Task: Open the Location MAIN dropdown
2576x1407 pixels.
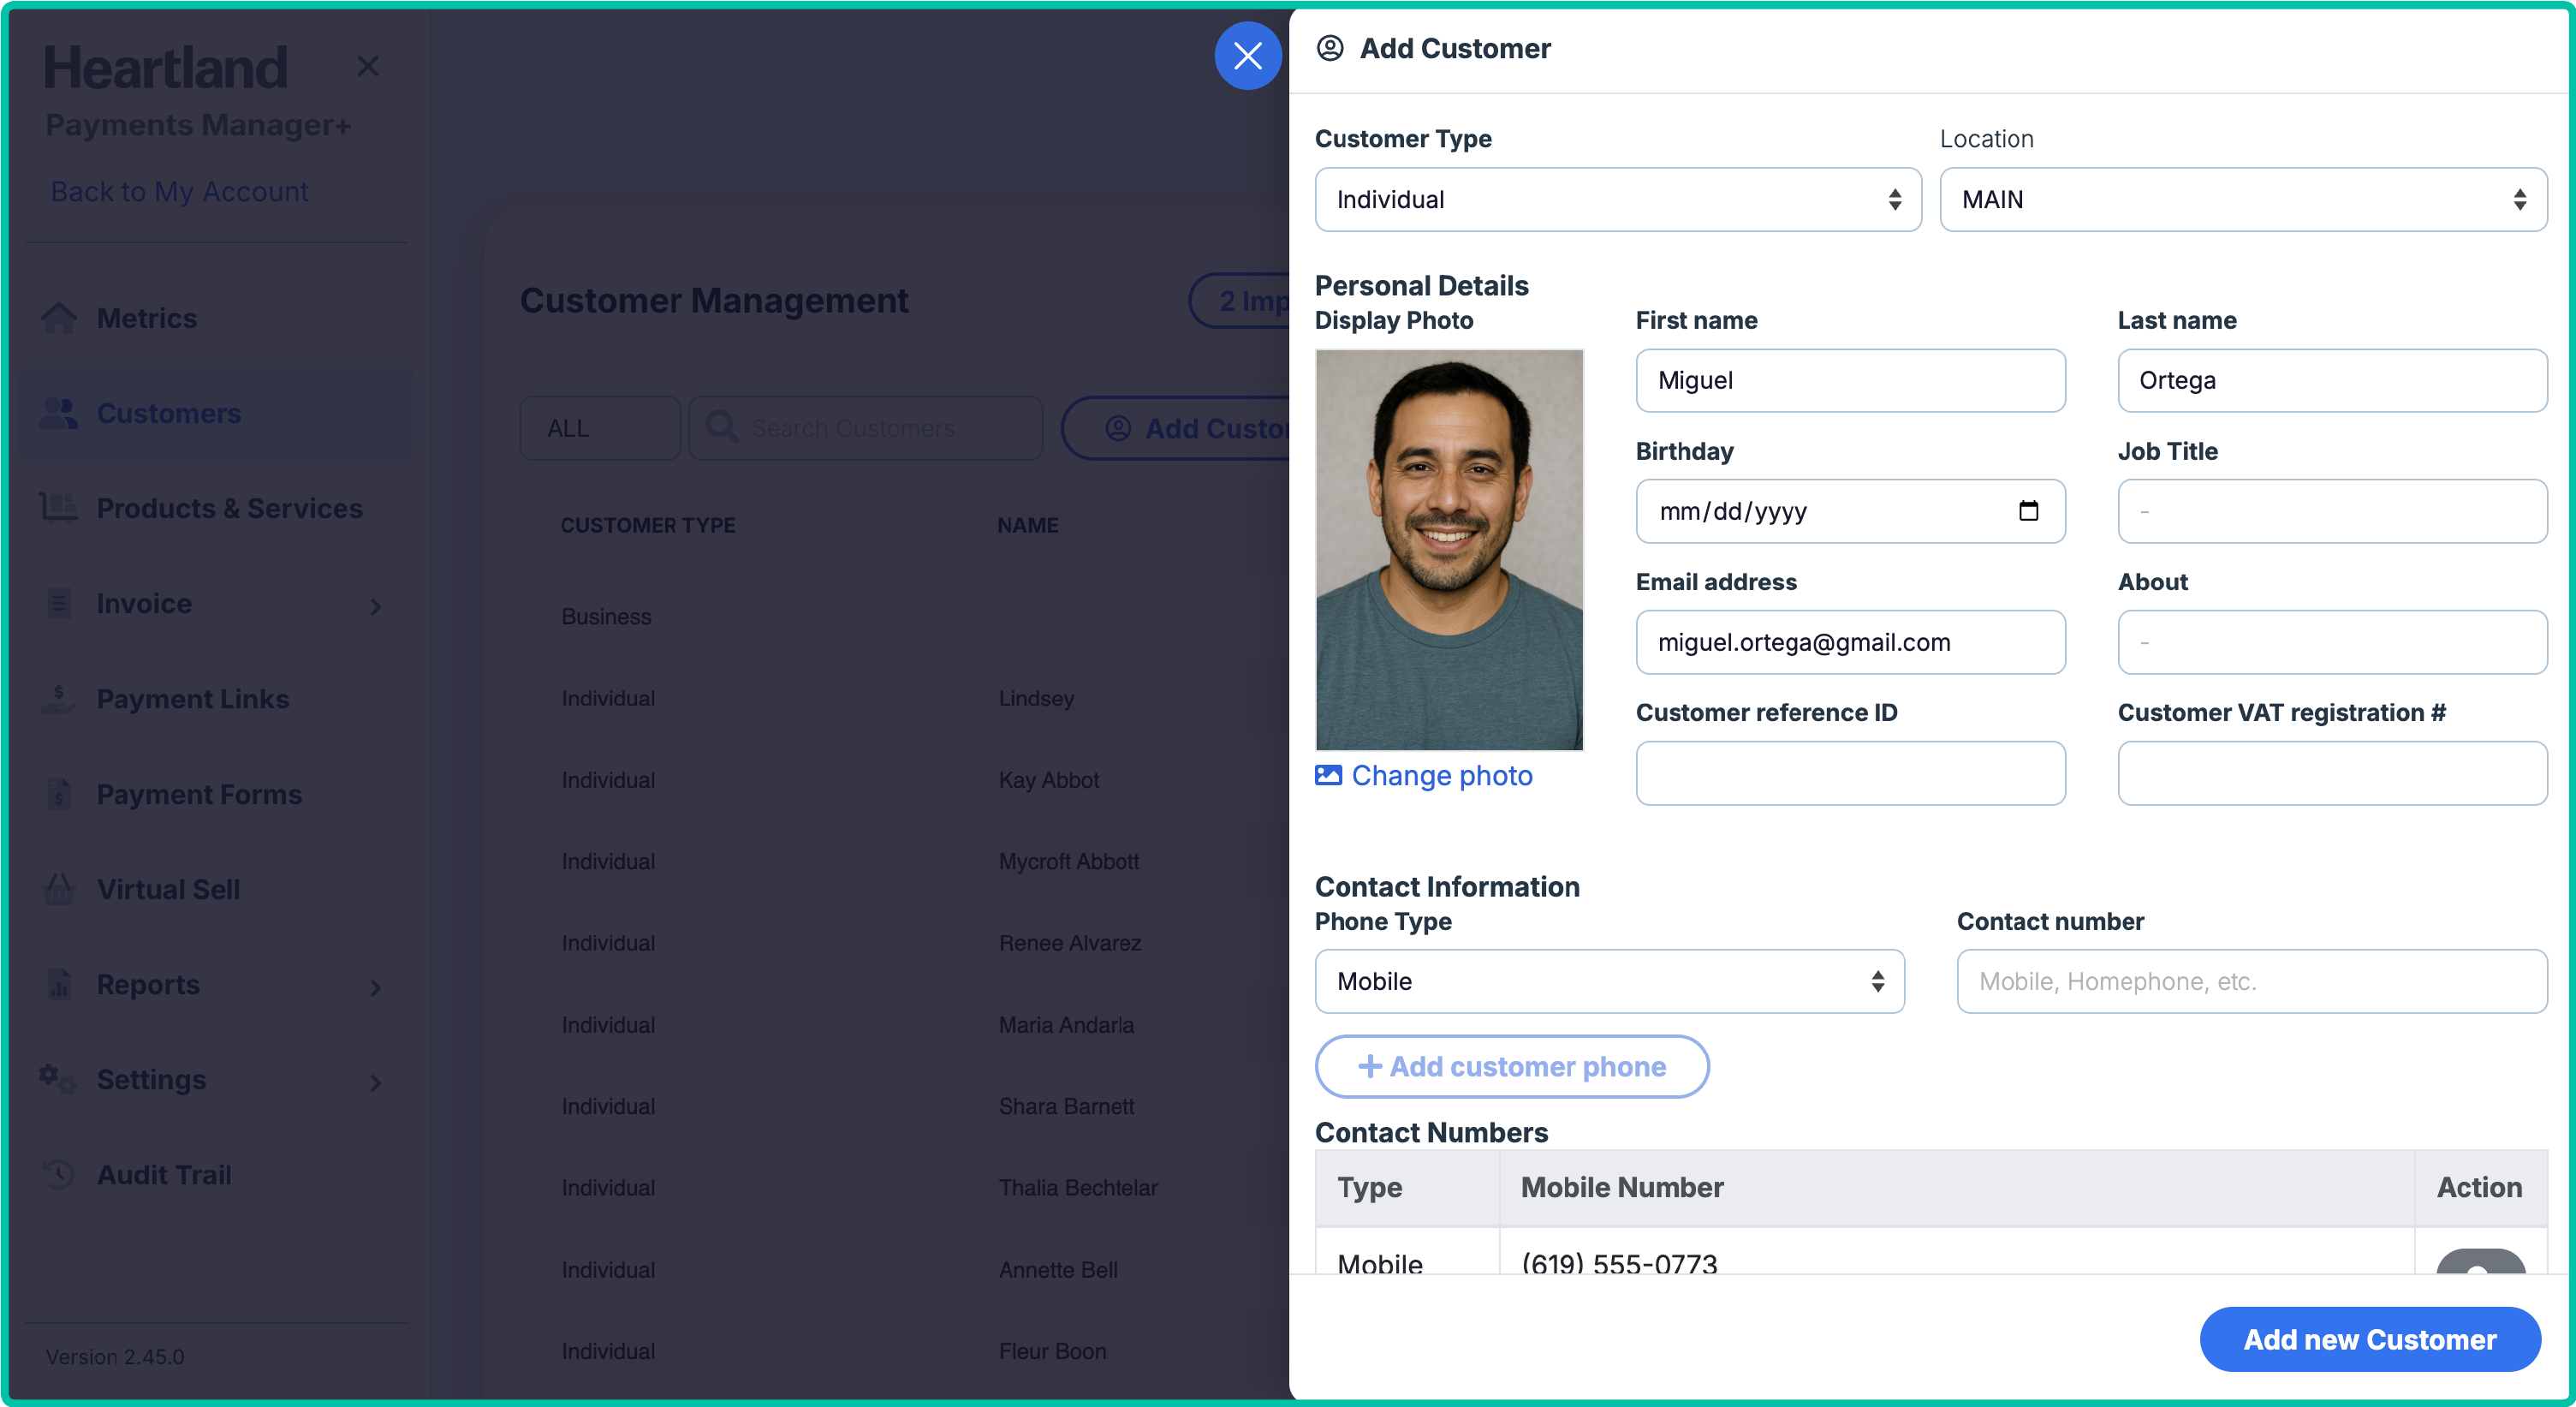Action: tap(2243, 200)
